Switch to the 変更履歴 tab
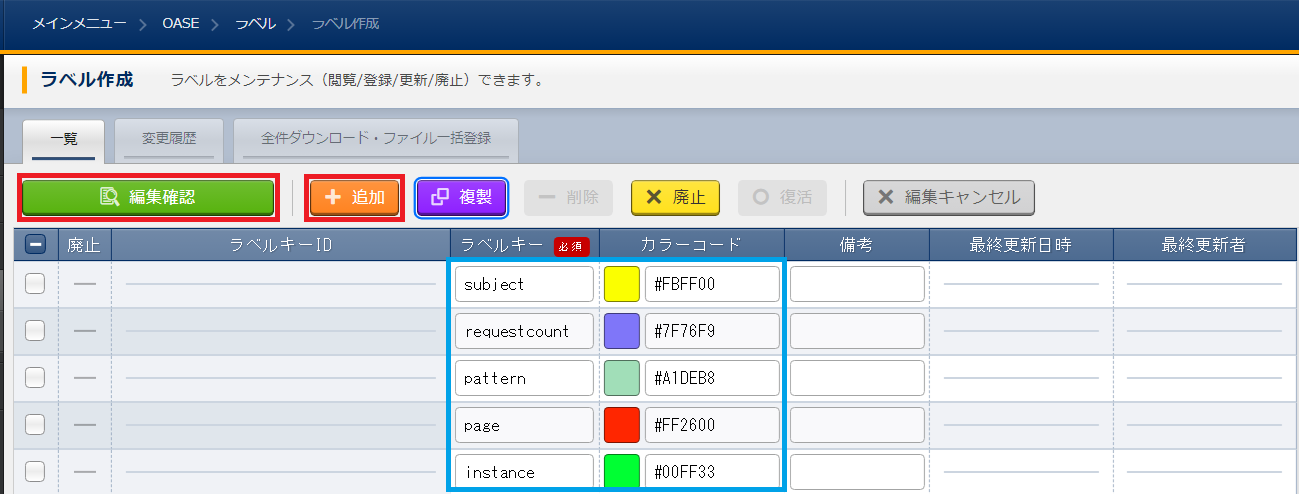Screen dimensions: 1299x494 click(x=169, y=139)
